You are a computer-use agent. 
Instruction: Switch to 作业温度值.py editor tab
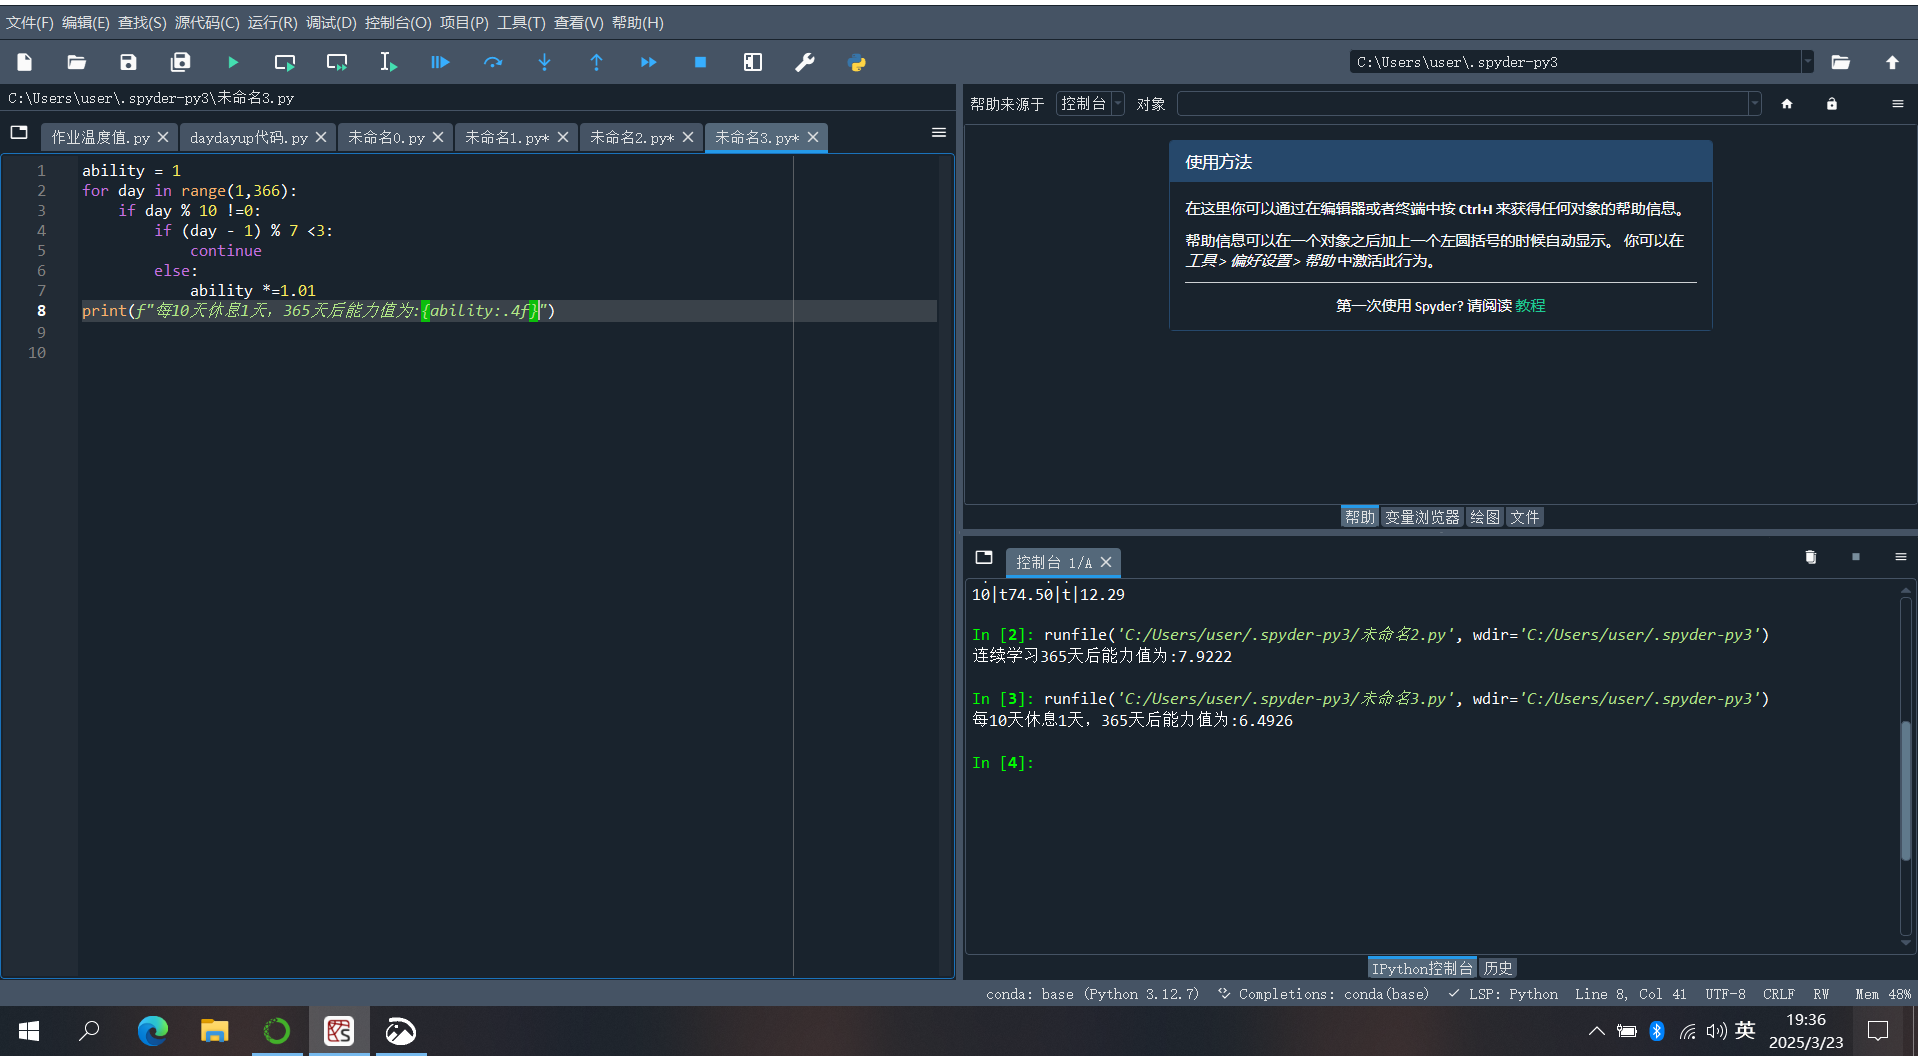pos(100,138)
